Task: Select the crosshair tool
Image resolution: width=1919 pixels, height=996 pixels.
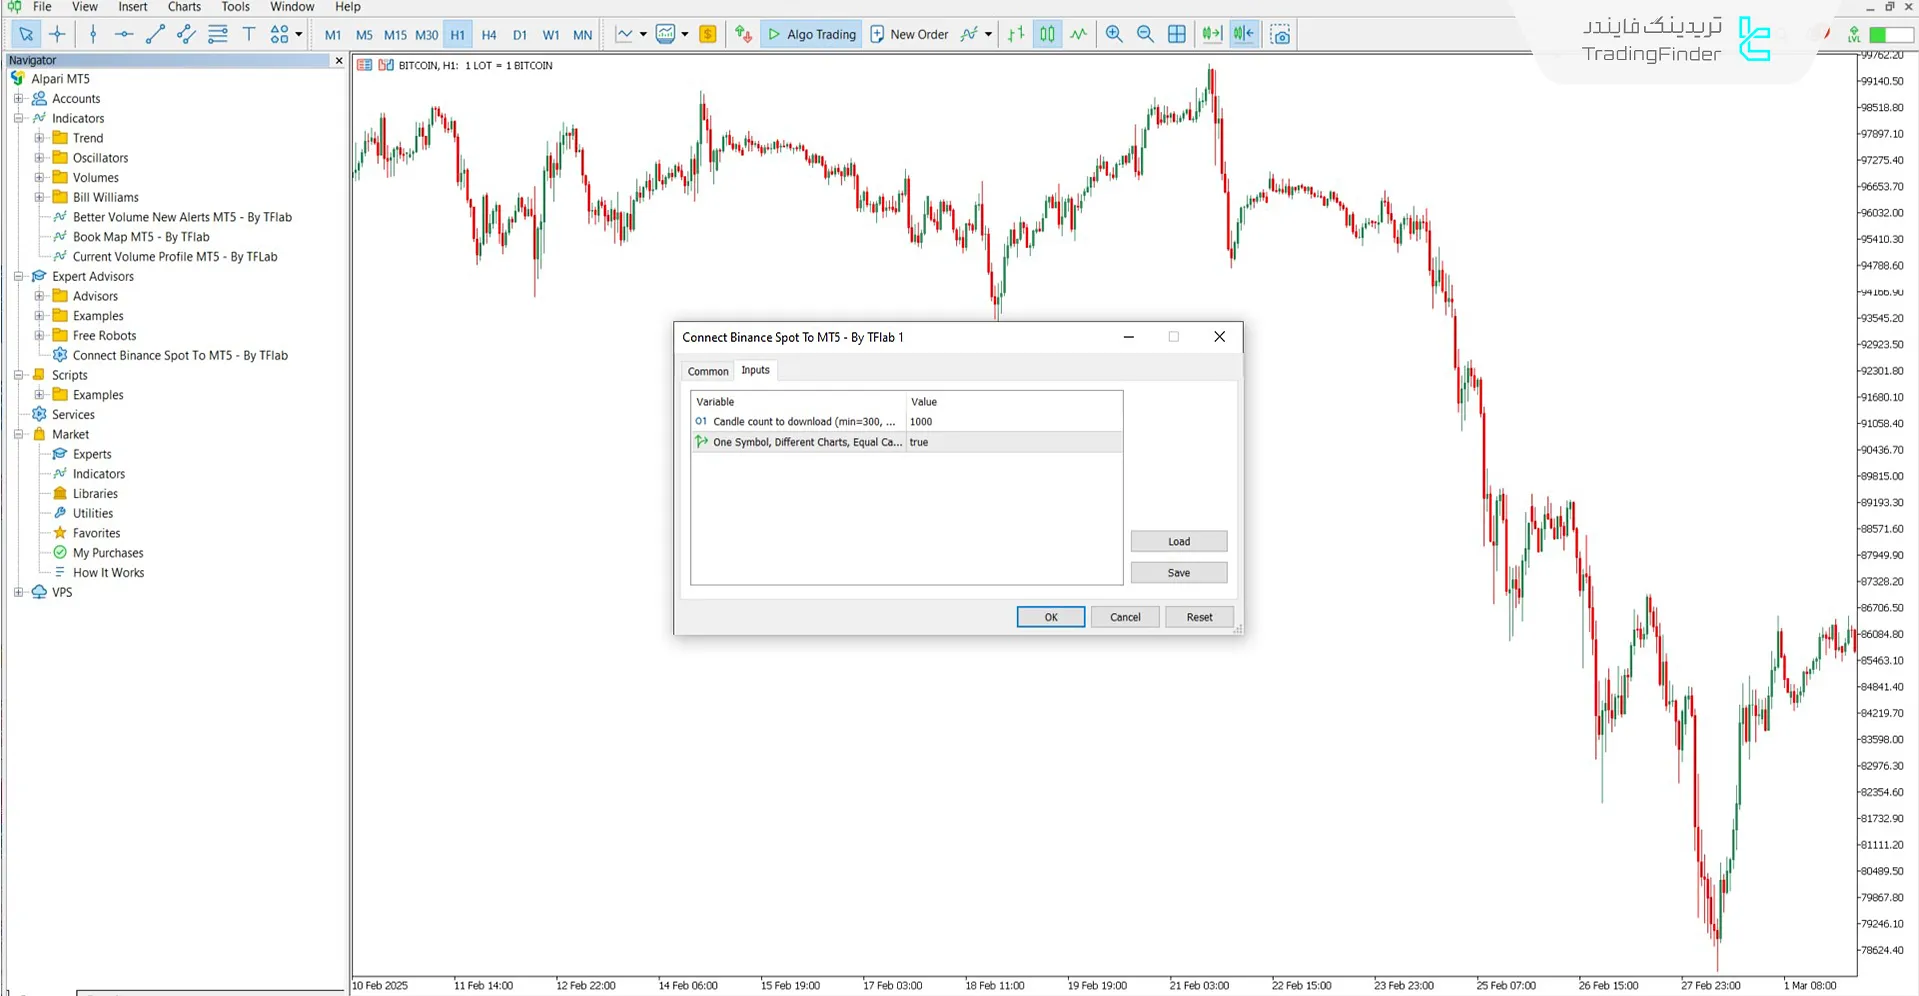Action: (x=57, y=34)
